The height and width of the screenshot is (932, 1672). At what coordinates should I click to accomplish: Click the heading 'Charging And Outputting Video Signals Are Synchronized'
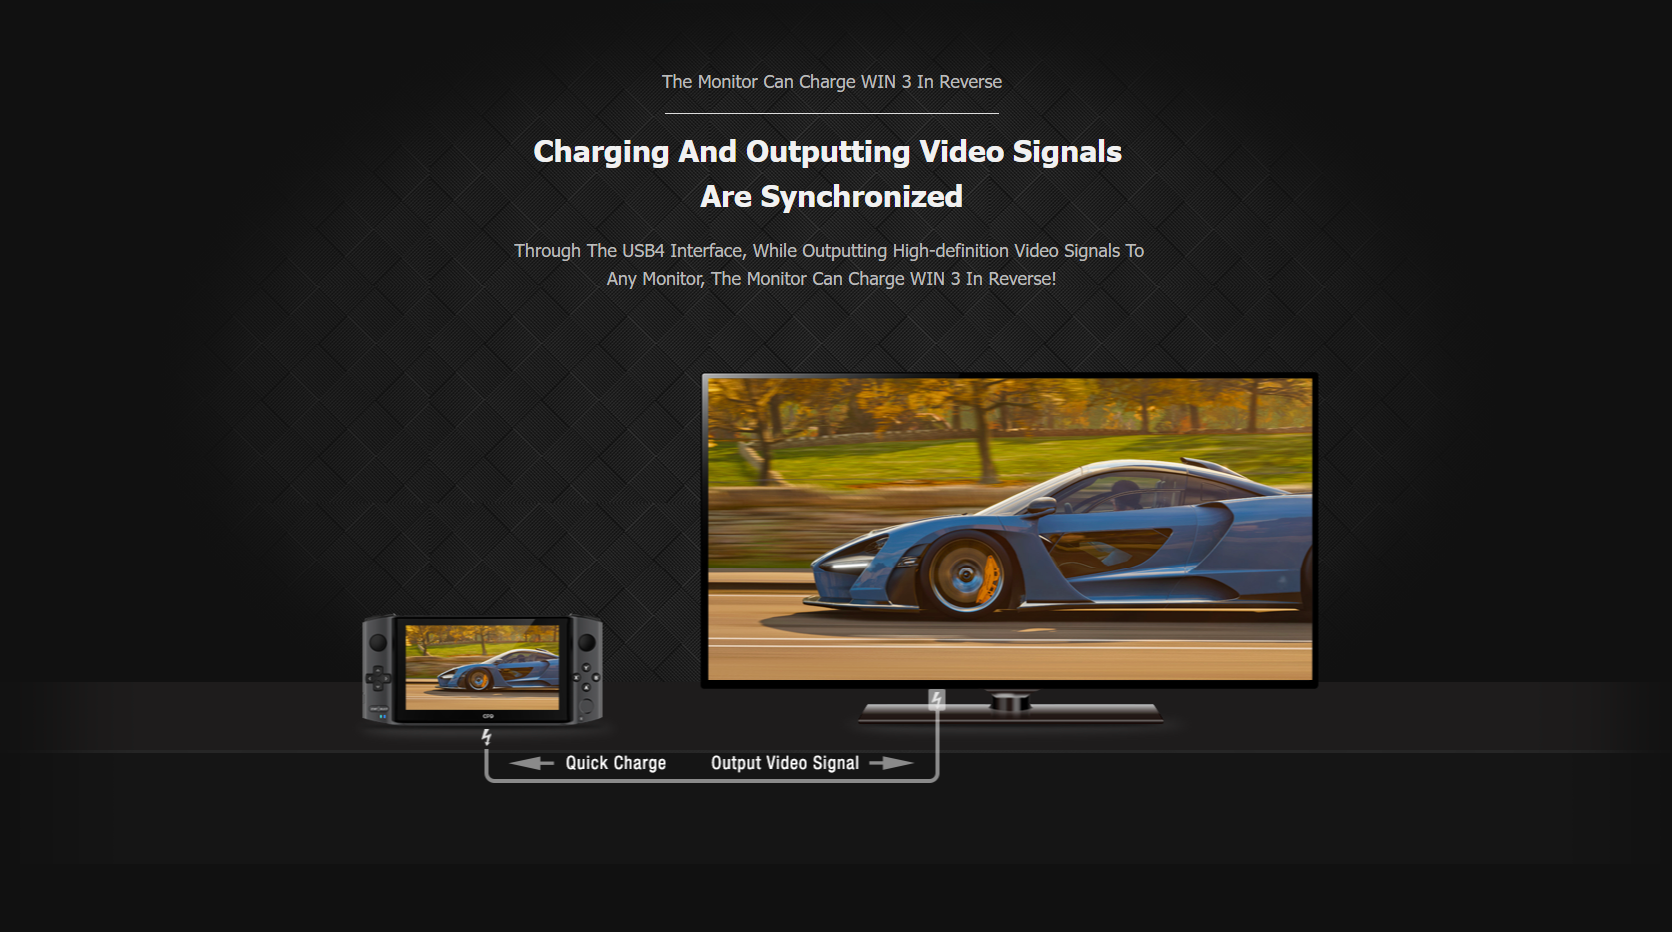(828, 174)
